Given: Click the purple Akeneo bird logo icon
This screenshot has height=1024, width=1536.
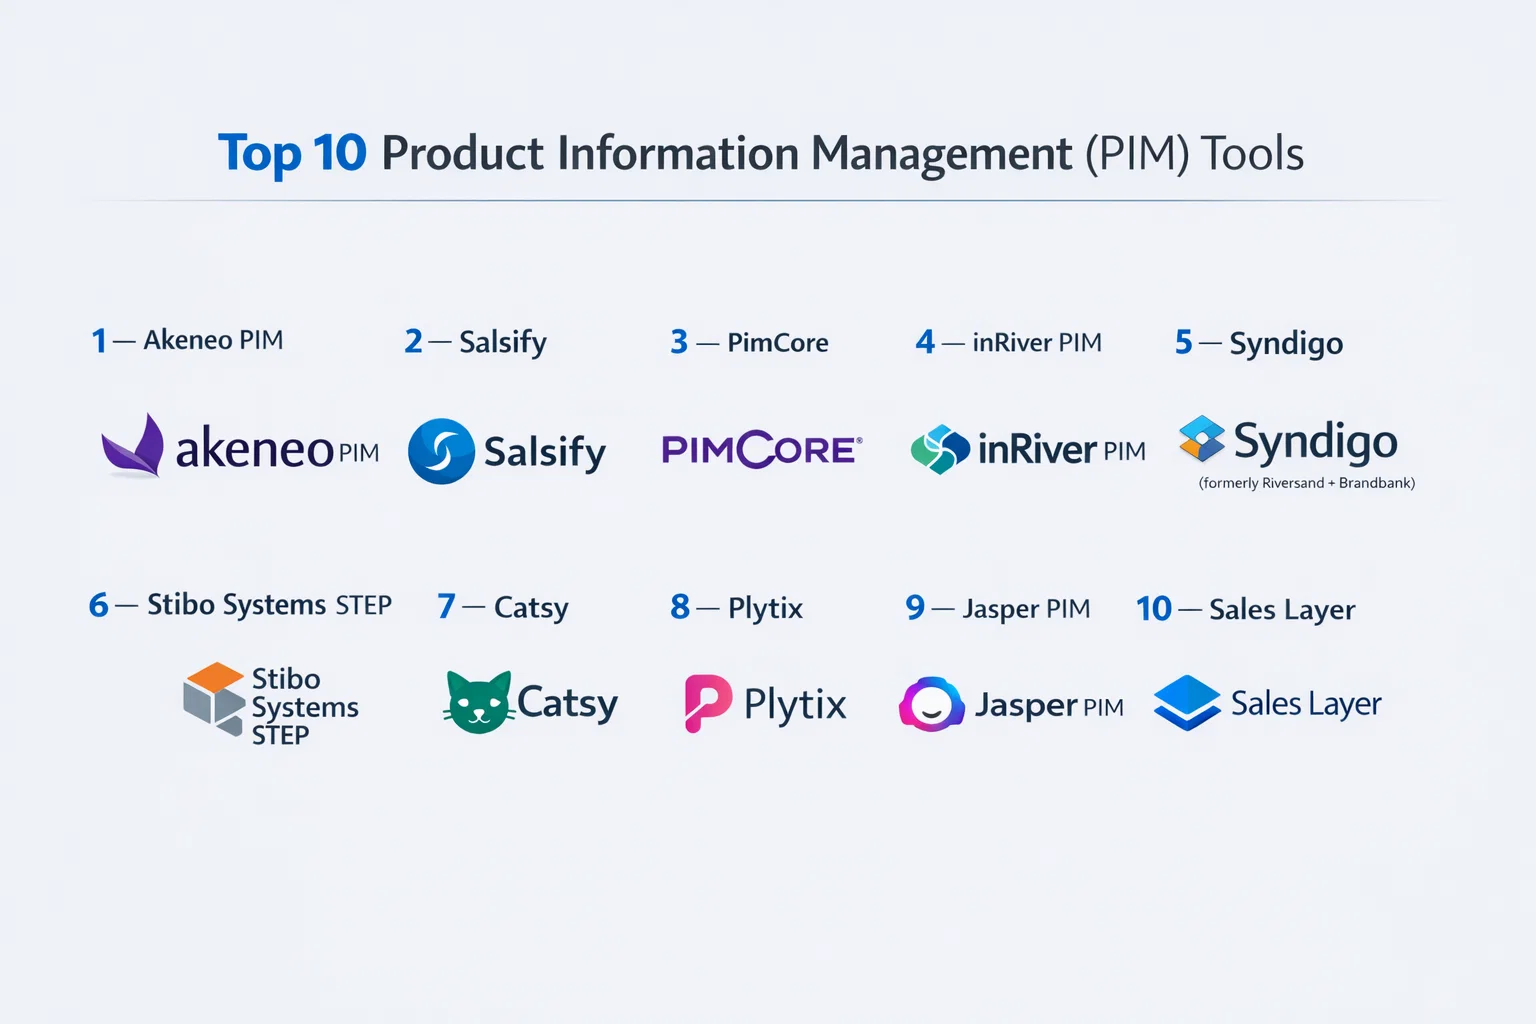Looking at the screenshot, I should pyautogui.click(x=134, y=446).
